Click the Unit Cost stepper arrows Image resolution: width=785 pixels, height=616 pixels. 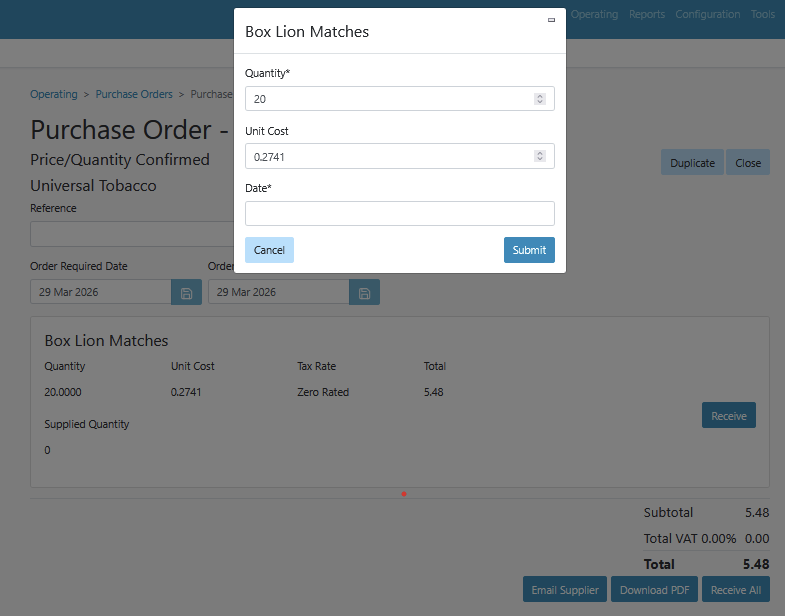(x=540, y=156)
